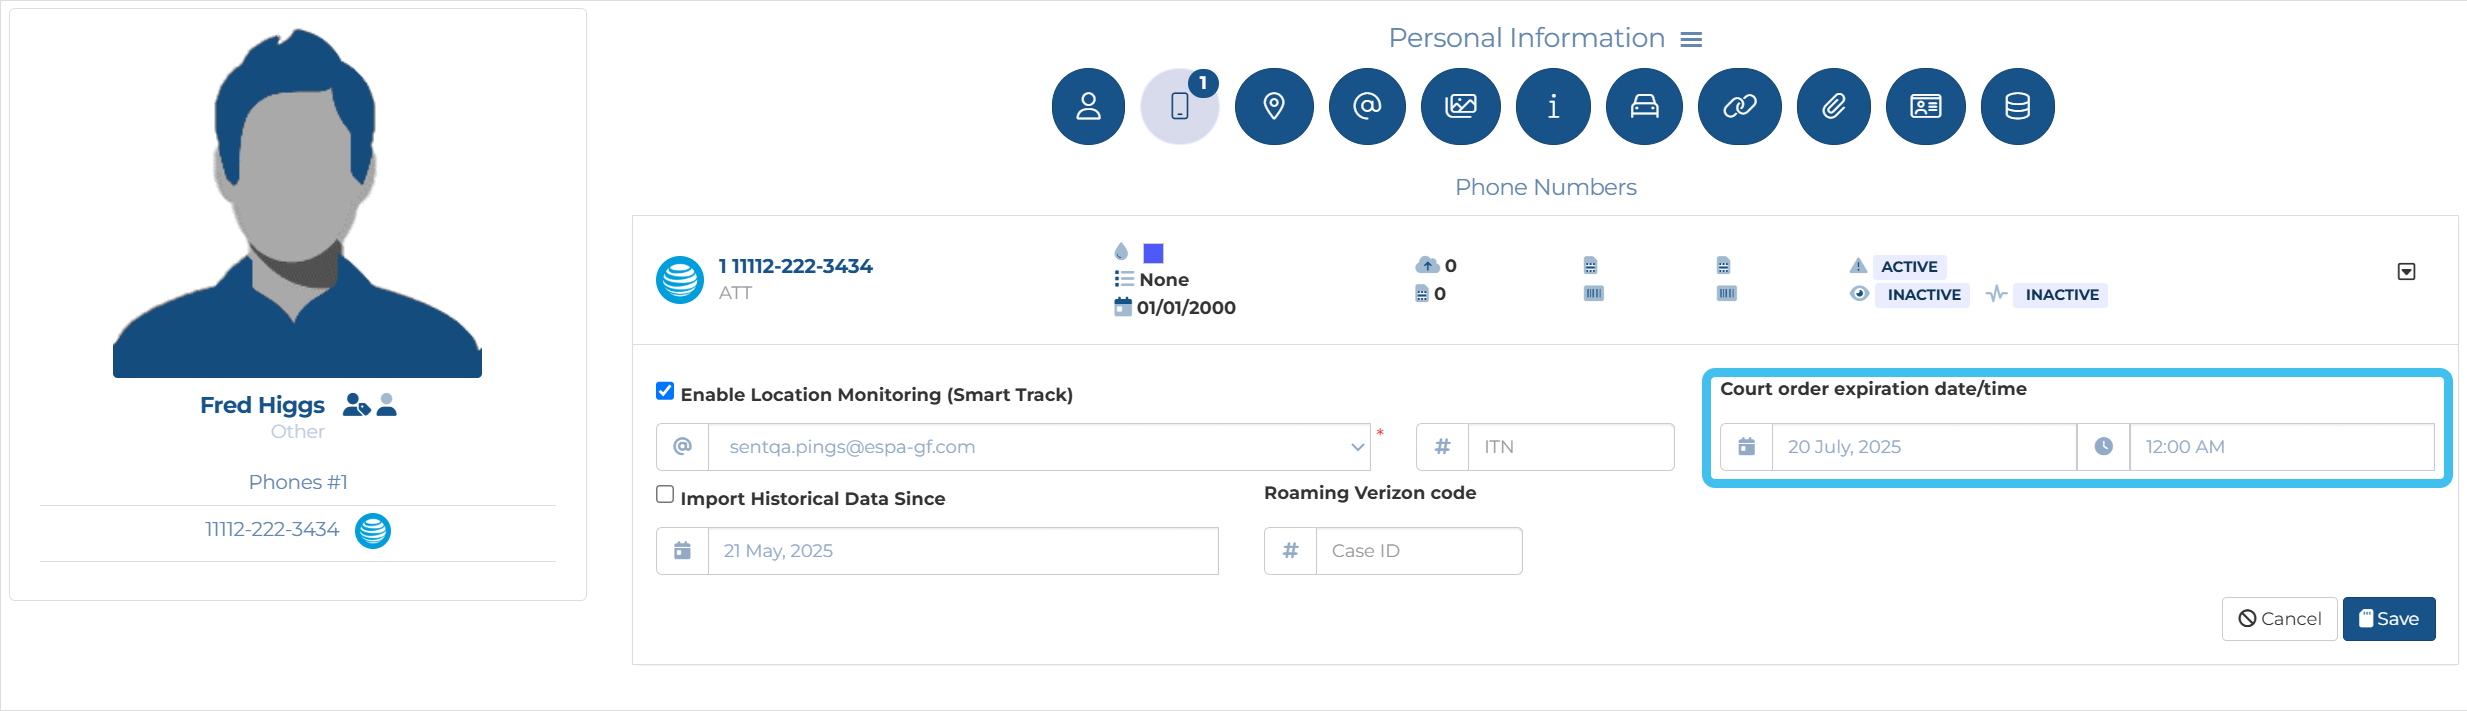Open the vehicles car icon
Viewport: 2467px width, 711px height.
[x=1644, y=106]
